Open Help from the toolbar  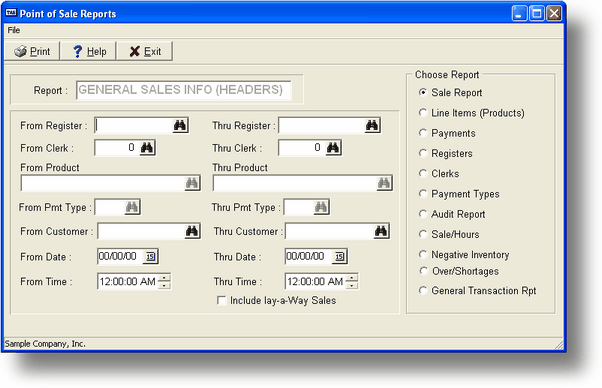click(x=89, y=51)
